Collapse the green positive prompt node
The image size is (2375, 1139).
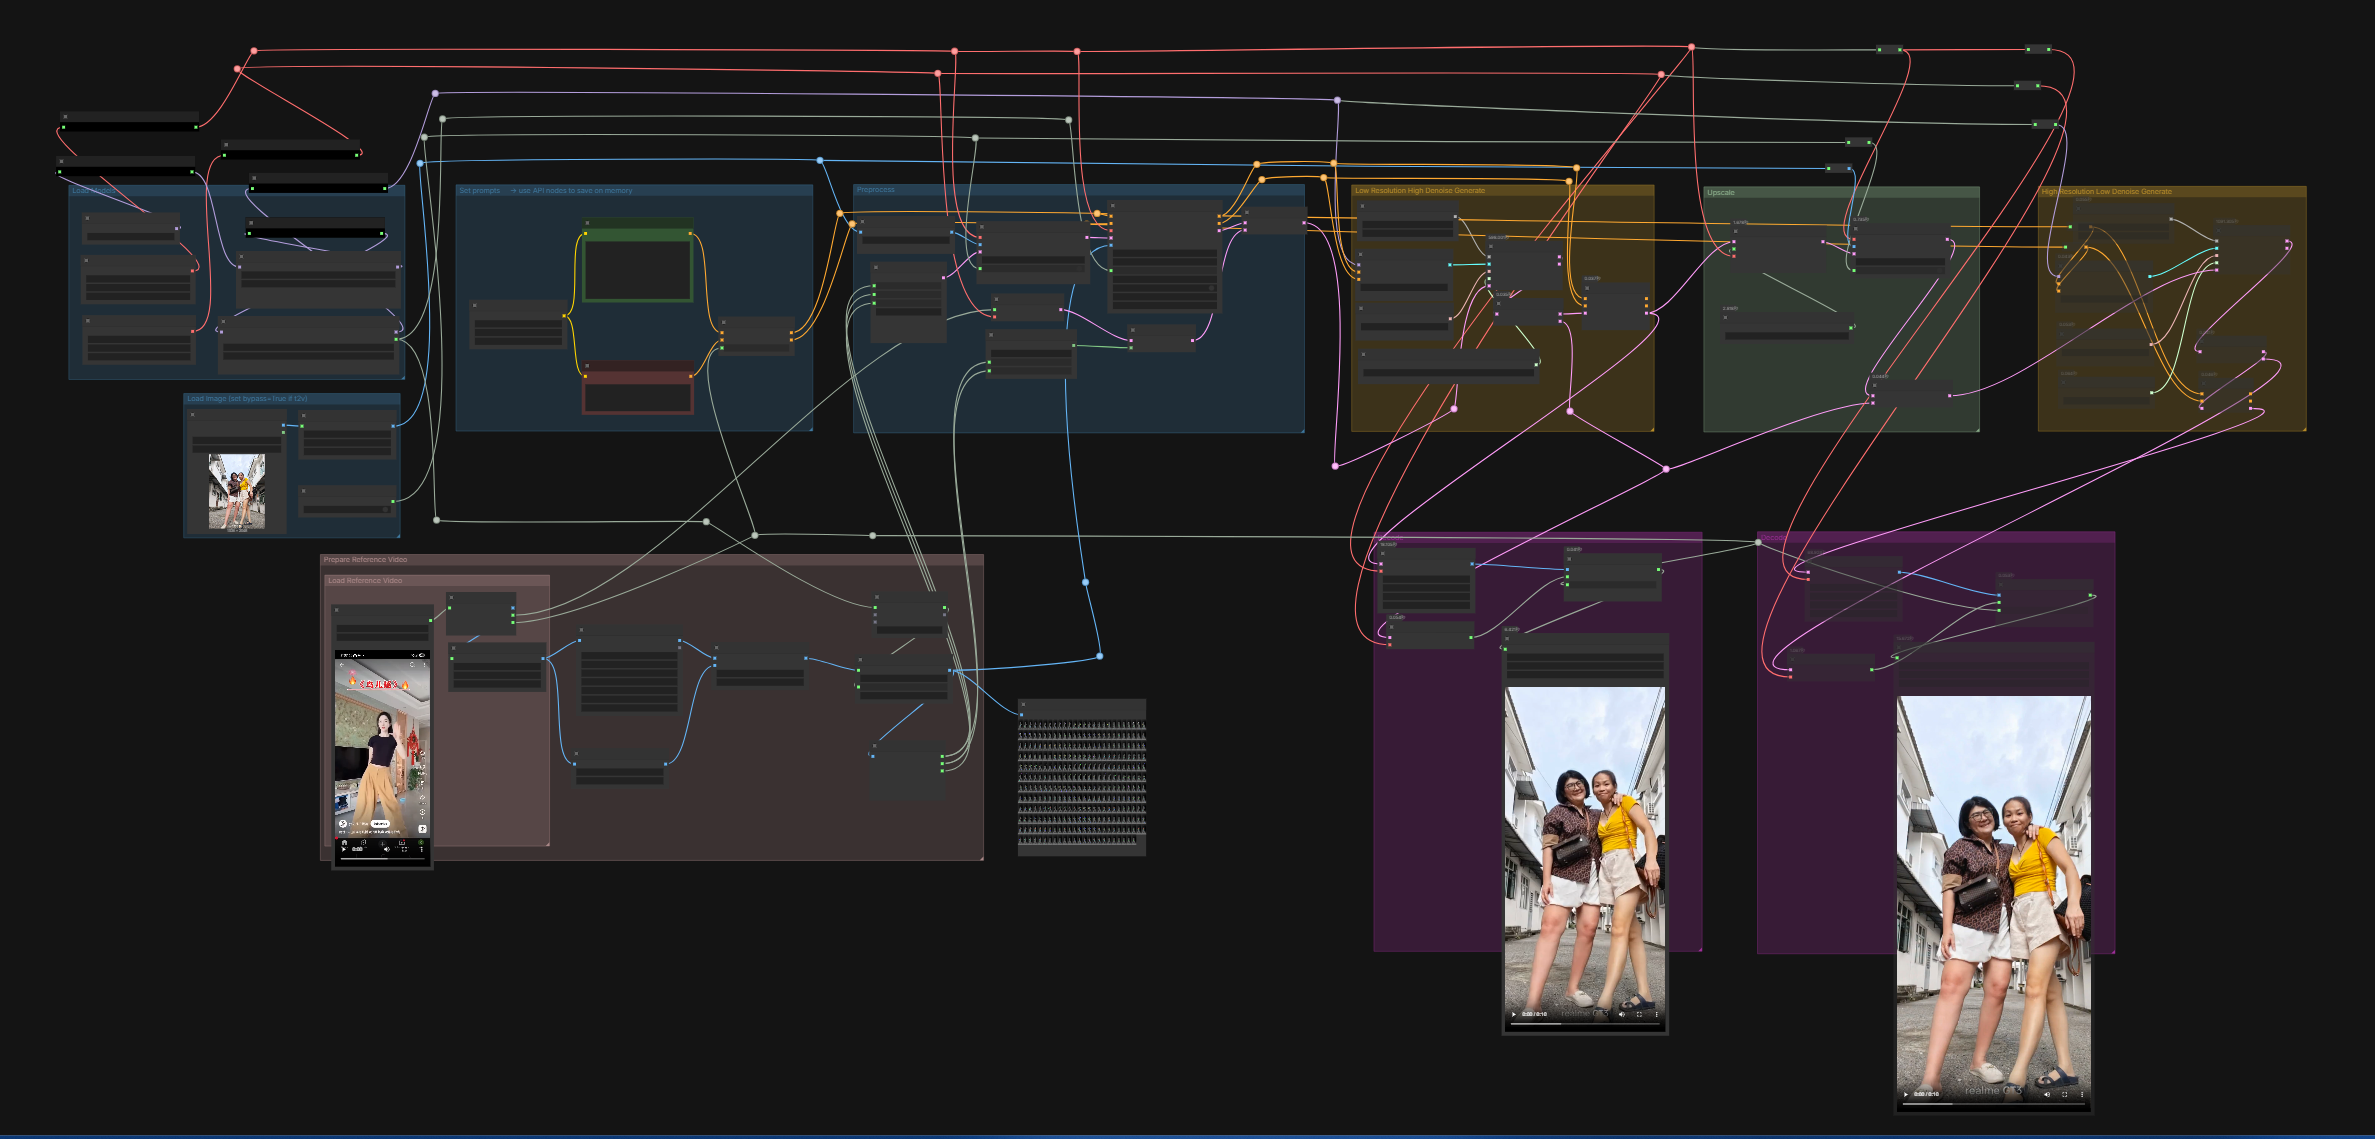tap(587, 223)
